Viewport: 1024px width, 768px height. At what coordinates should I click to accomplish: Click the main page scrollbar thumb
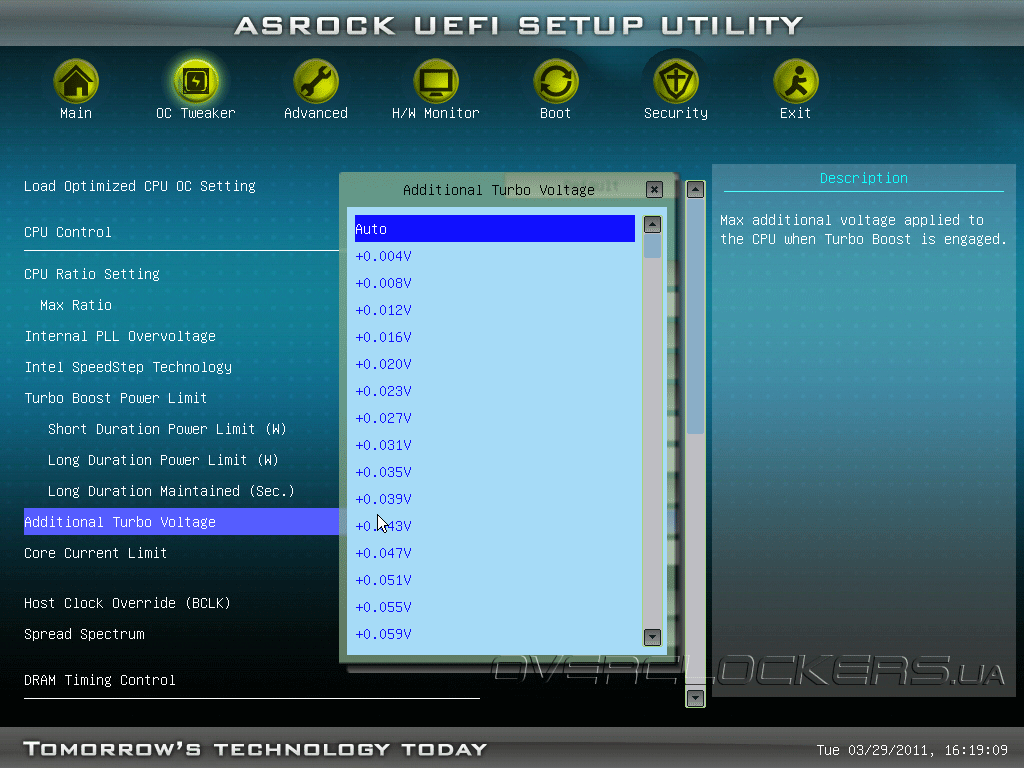[x=696, y=317]
